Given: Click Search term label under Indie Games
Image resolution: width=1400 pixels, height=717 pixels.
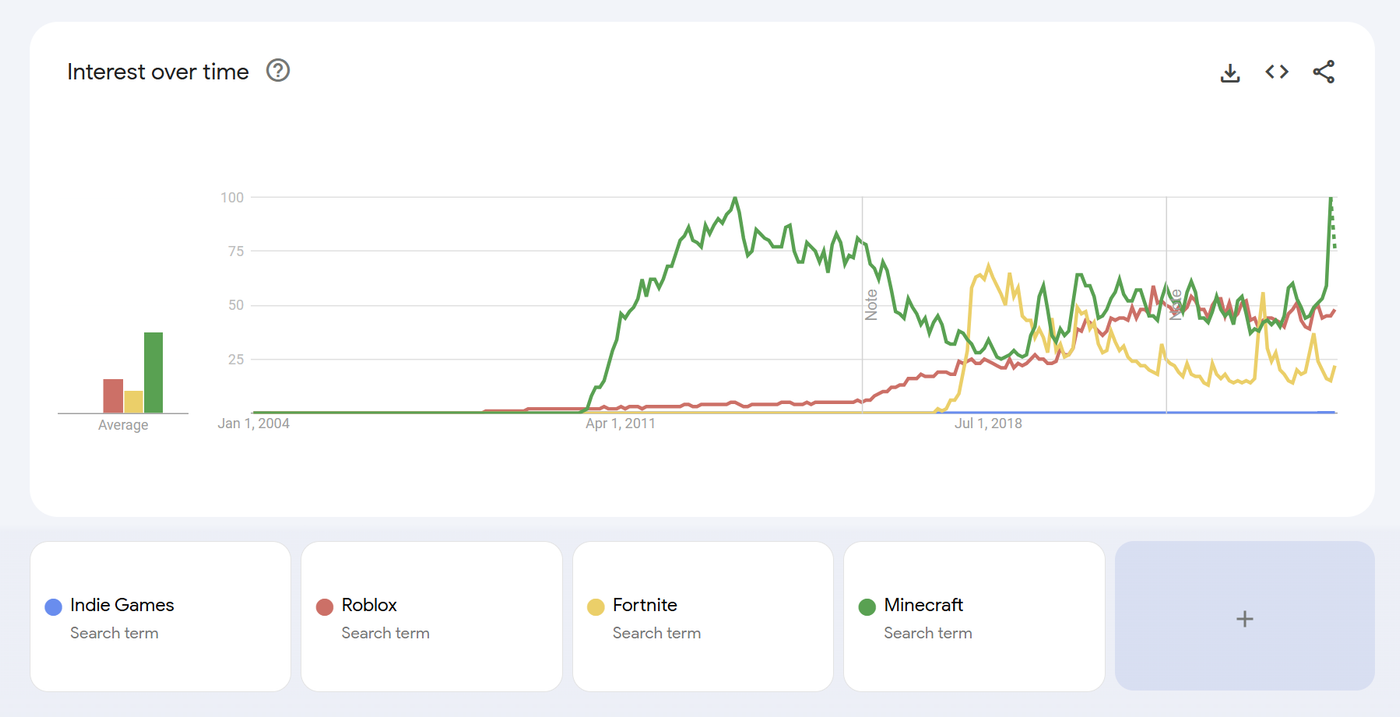Looking at the screenshot, I should tap(114, 633).
